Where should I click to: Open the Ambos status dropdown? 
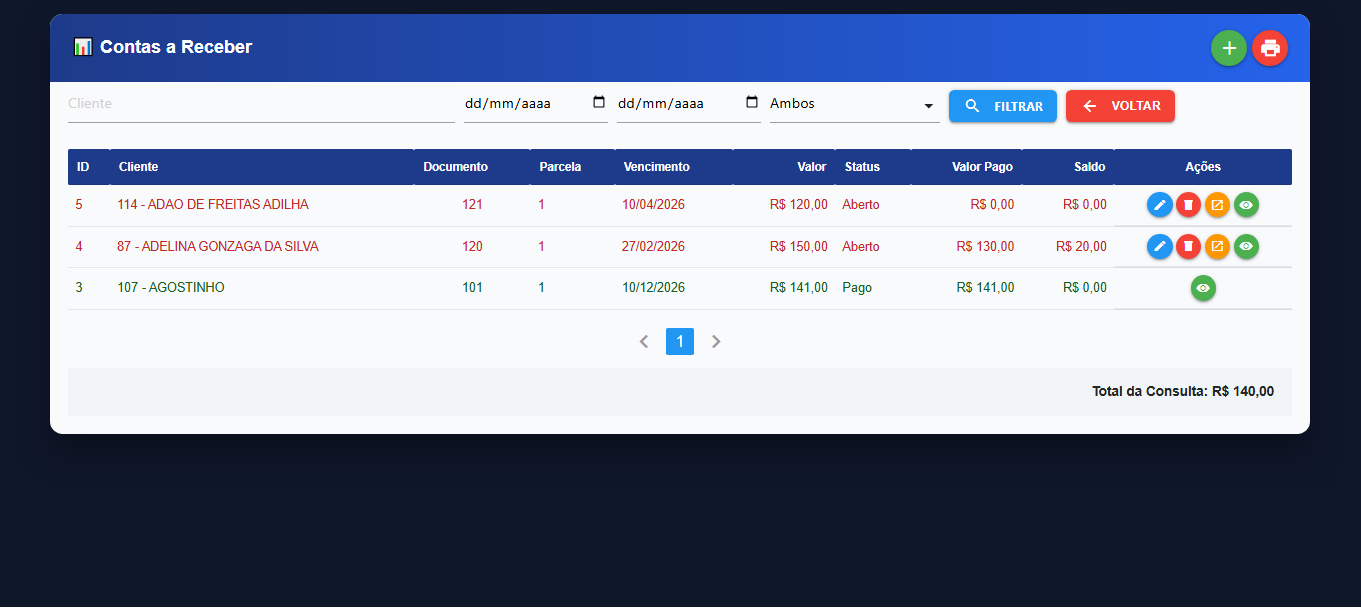[854, 105]
